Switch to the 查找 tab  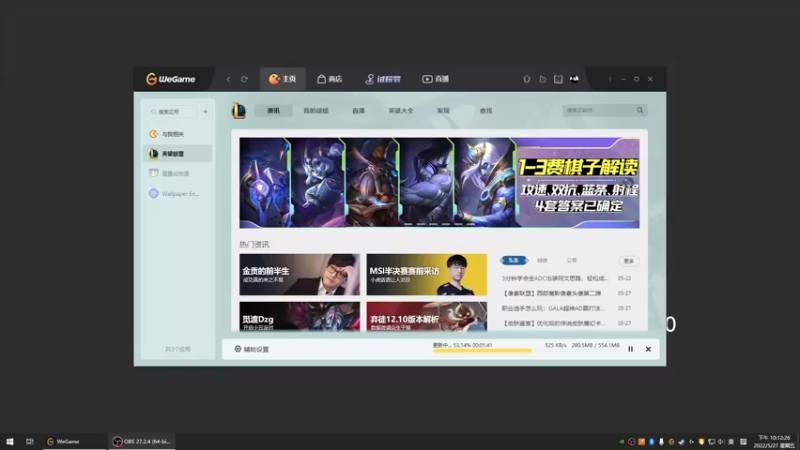coord(486,111)
